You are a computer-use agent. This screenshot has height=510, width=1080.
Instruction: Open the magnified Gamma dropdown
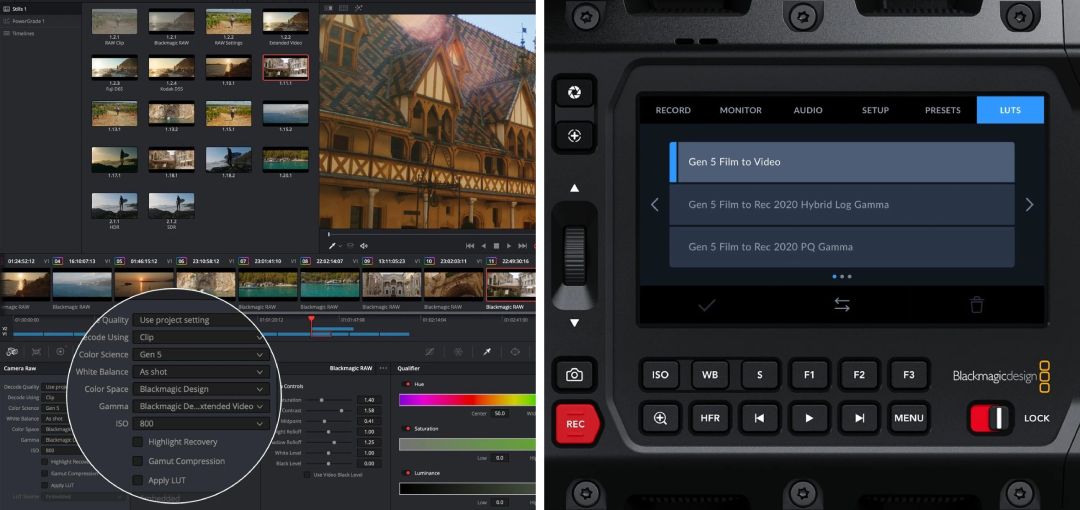tap(200, 407)
